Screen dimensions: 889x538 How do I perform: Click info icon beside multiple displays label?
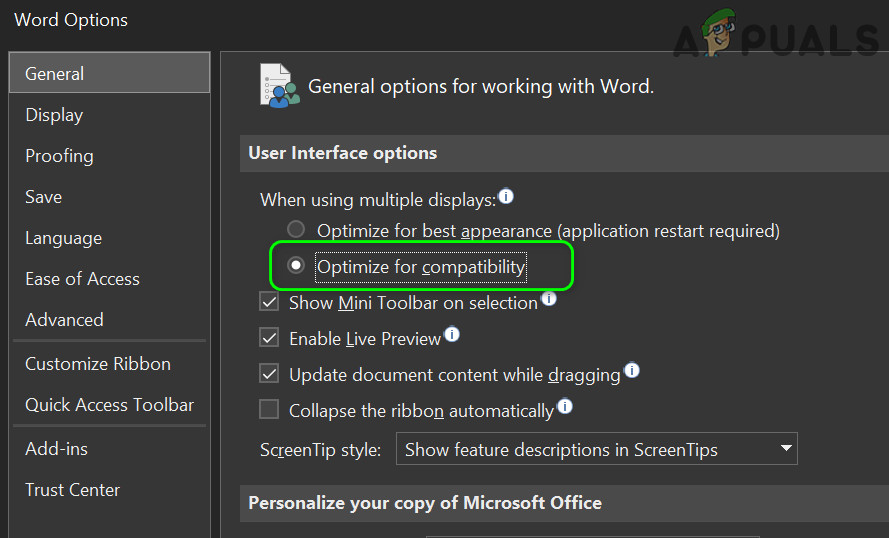coord(506,197)
